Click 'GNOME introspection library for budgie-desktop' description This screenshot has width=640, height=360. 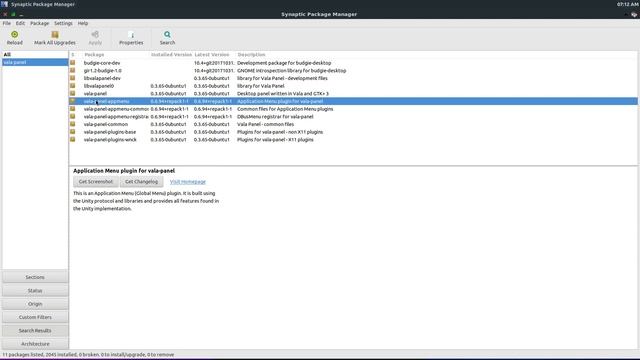tap(291, 71)
